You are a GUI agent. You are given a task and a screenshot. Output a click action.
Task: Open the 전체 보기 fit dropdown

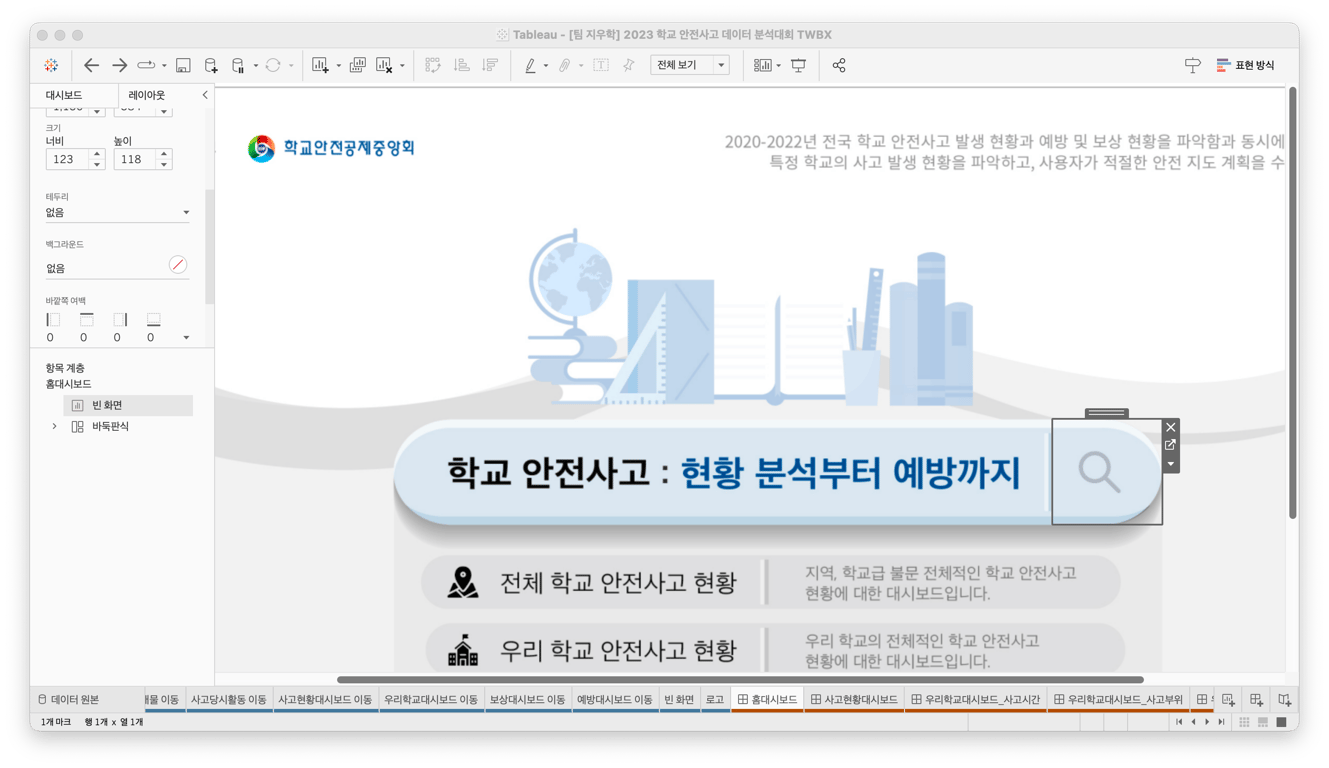click(719, 63)
